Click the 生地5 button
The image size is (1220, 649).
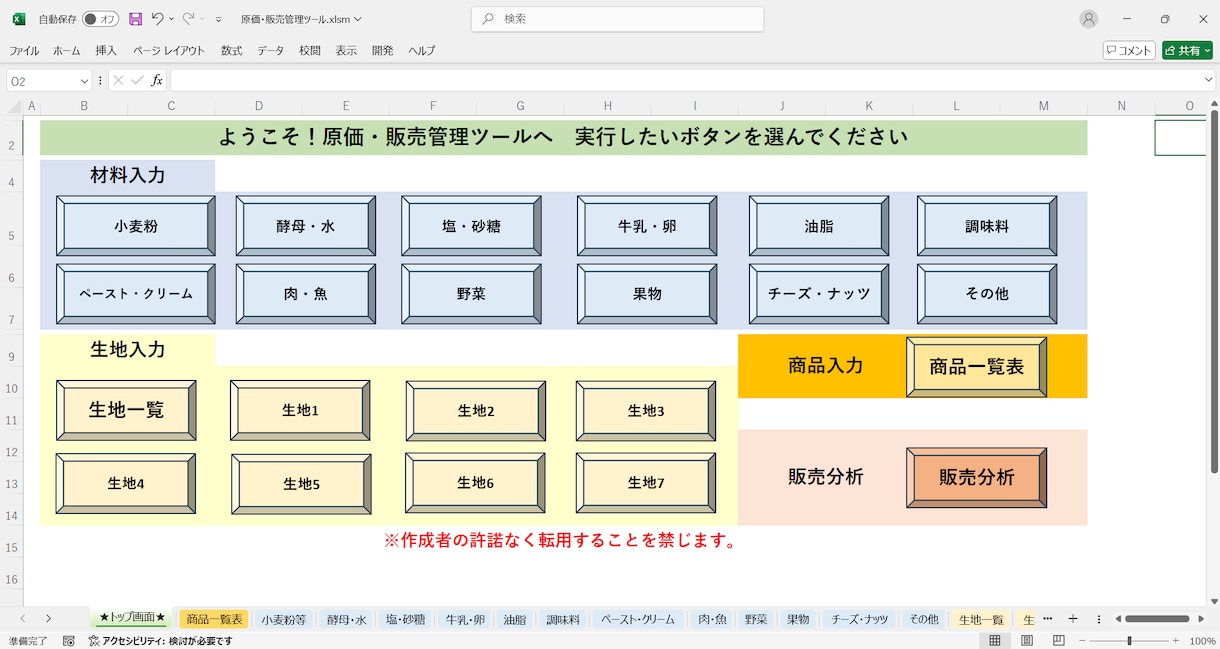click(x=301, y=484)
